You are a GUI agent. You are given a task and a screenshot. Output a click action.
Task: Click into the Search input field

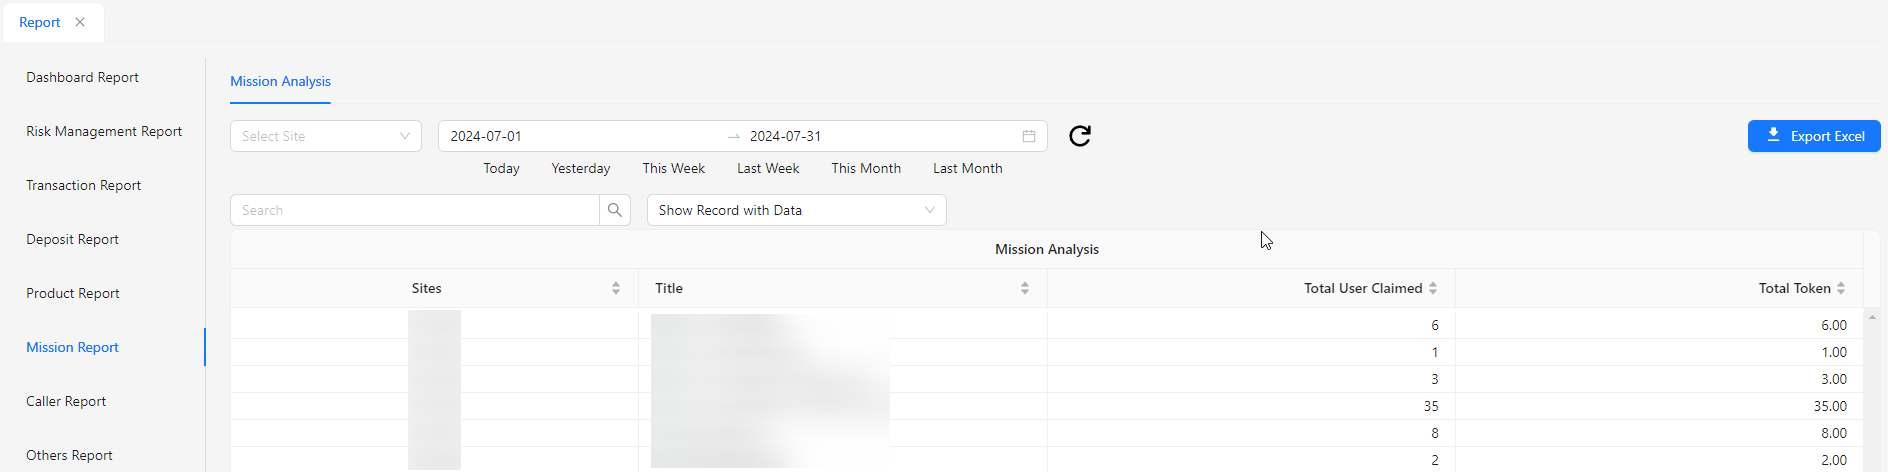(415, 210)
